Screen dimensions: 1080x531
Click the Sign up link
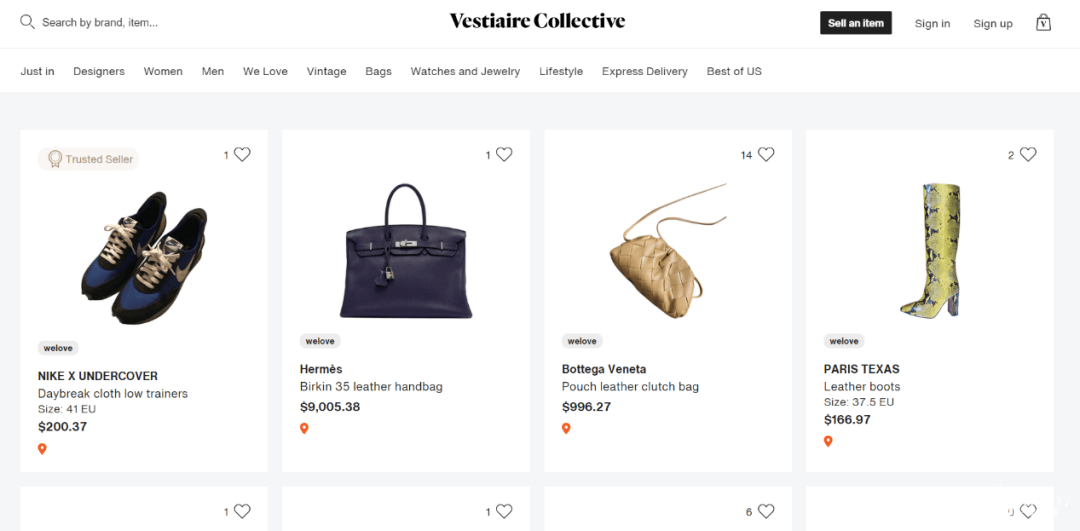[993, 23]
